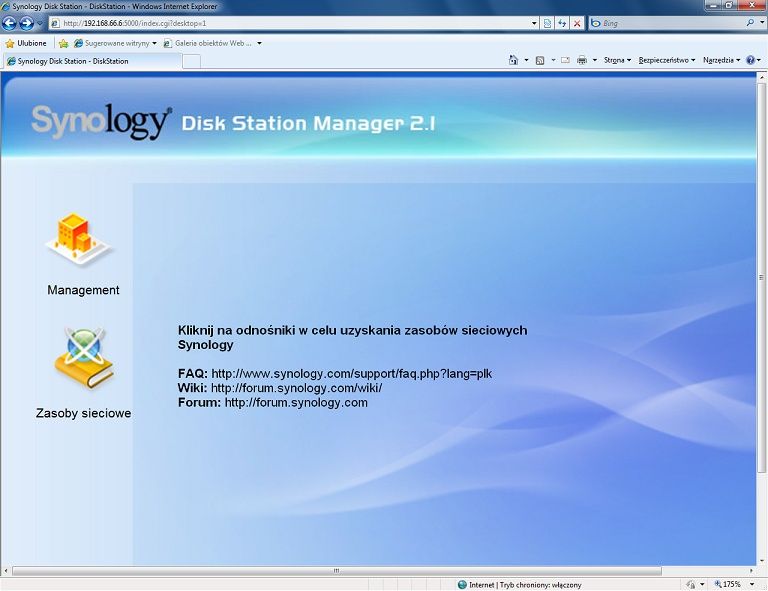Expand the Home button dropdown arrow
The height and width of the screenshot is (591, 768).
(526, 60)
